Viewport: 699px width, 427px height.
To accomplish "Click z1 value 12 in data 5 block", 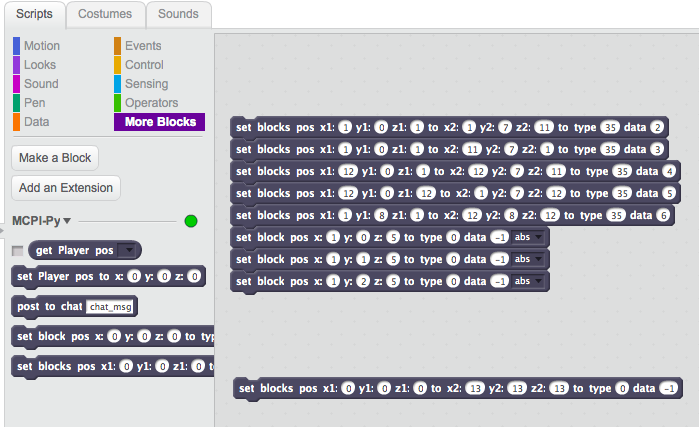I will (426, 193).
